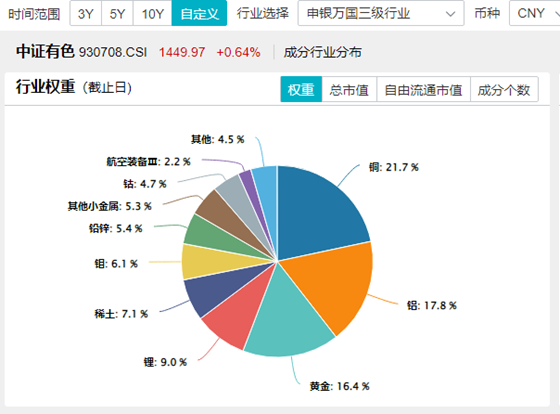Select the 自定义 custom time range
Viewport: 560px width, 414px height.
click(x=199, y=14)
